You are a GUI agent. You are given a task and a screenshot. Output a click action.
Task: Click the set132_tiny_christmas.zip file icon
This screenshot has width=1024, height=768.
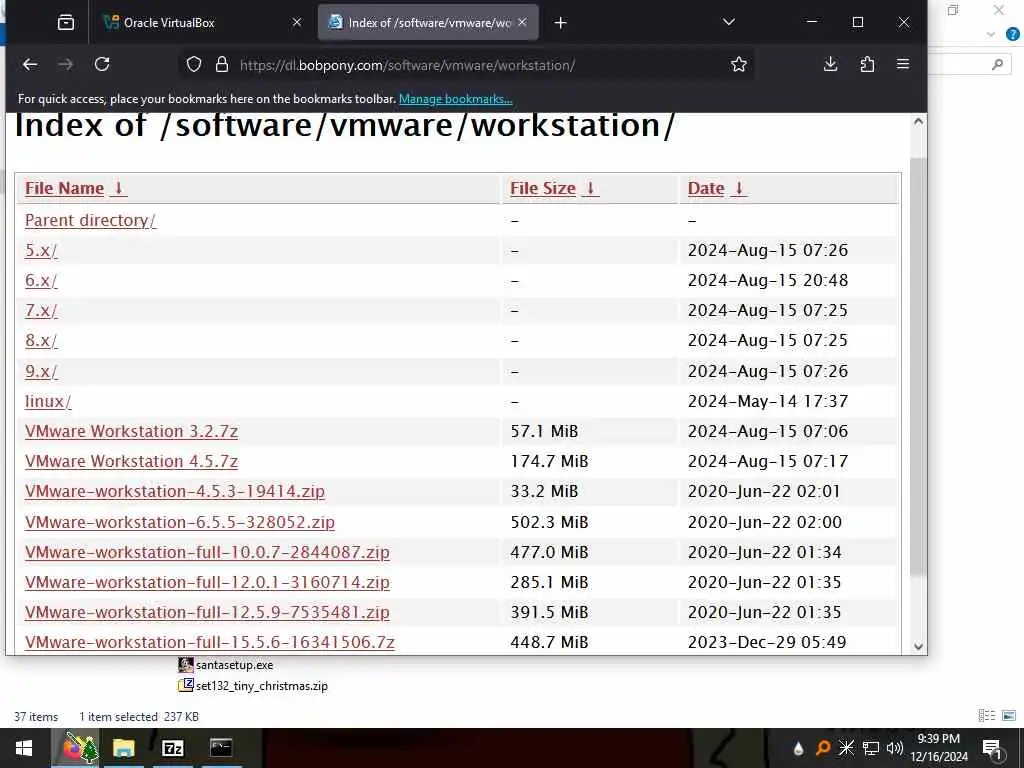click(185, 685)
